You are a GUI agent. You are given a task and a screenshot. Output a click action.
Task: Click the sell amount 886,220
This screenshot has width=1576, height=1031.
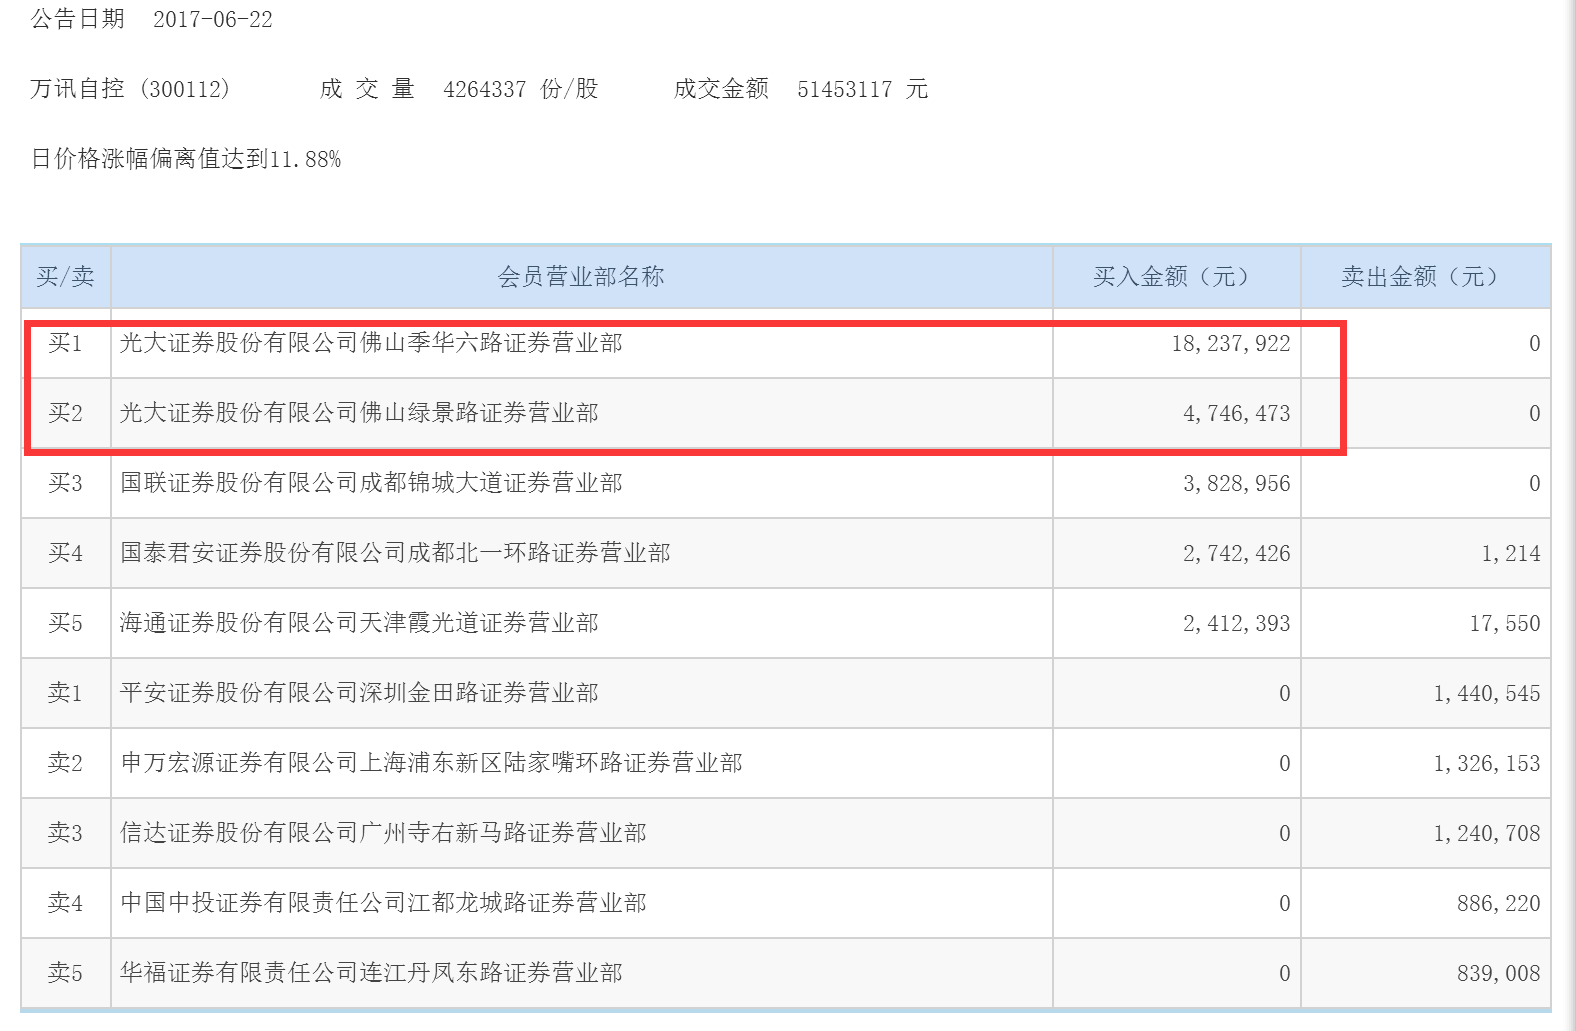point(1499,904)
